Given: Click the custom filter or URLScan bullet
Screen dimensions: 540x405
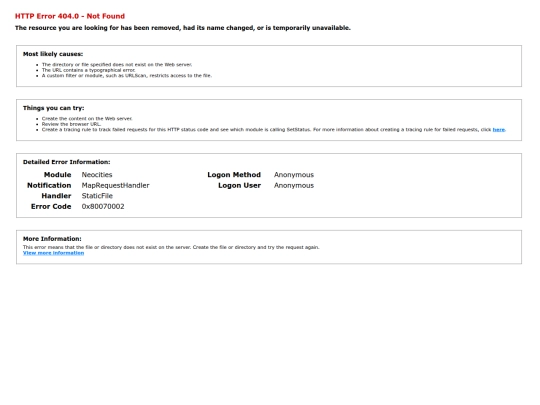Looking at the screenshot, I should pos(127,75).
